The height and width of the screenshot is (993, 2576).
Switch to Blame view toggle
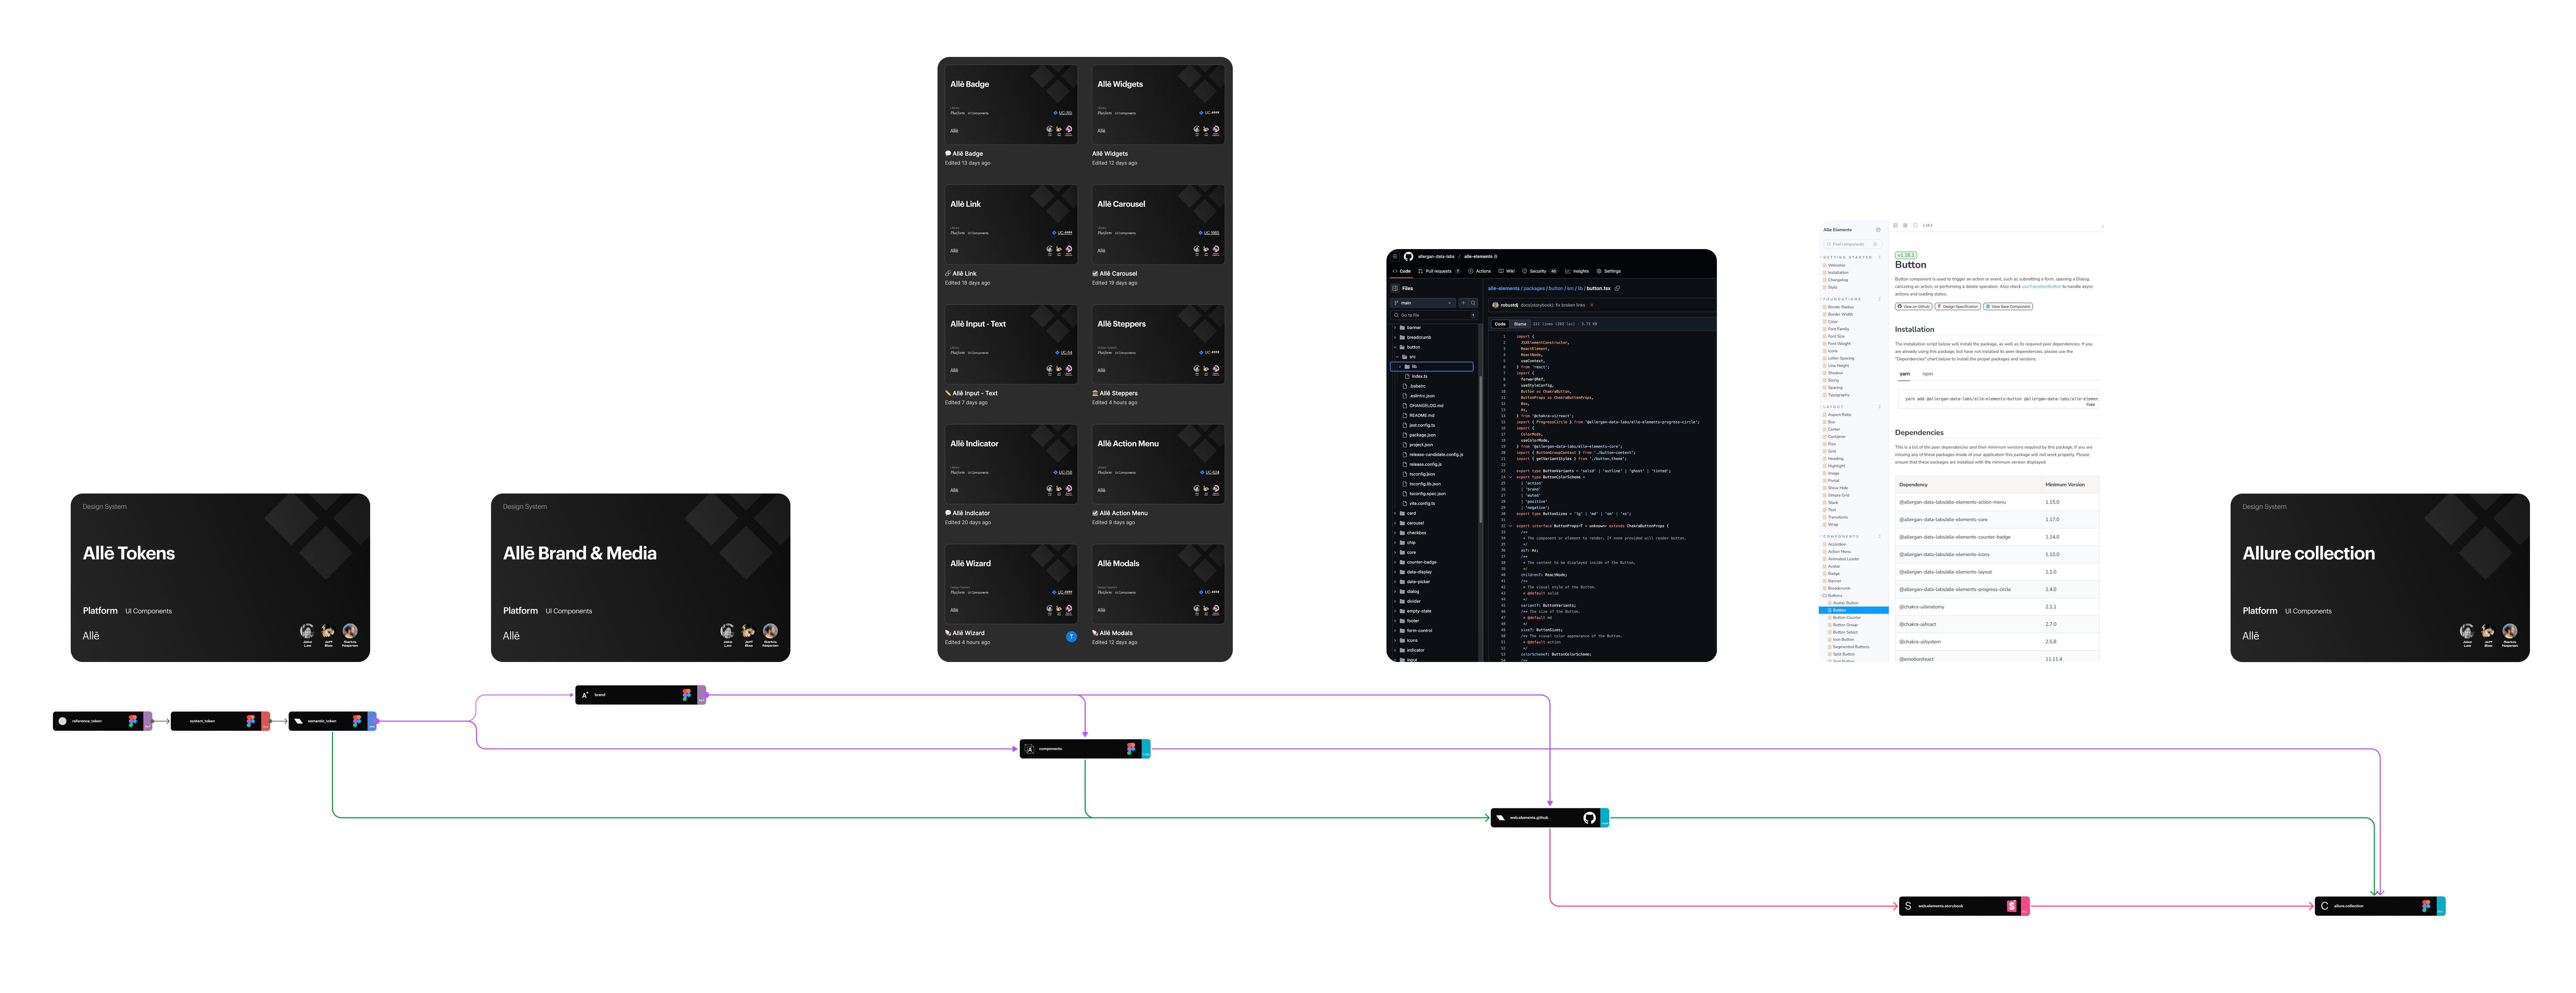tap(1520, 324)
